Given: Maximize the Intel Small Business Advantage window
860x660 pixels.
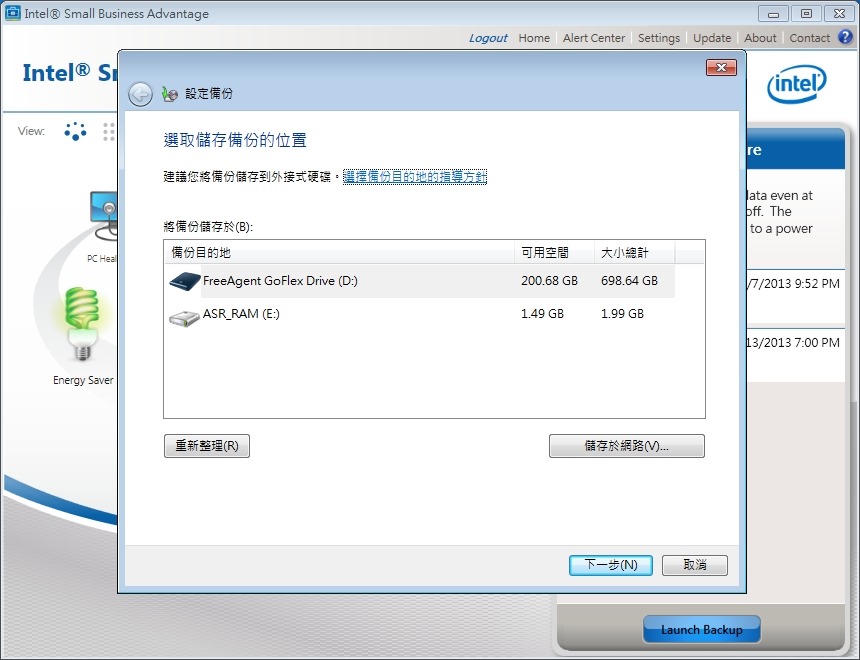Looking at the screenshot, I should pos(806,14).
